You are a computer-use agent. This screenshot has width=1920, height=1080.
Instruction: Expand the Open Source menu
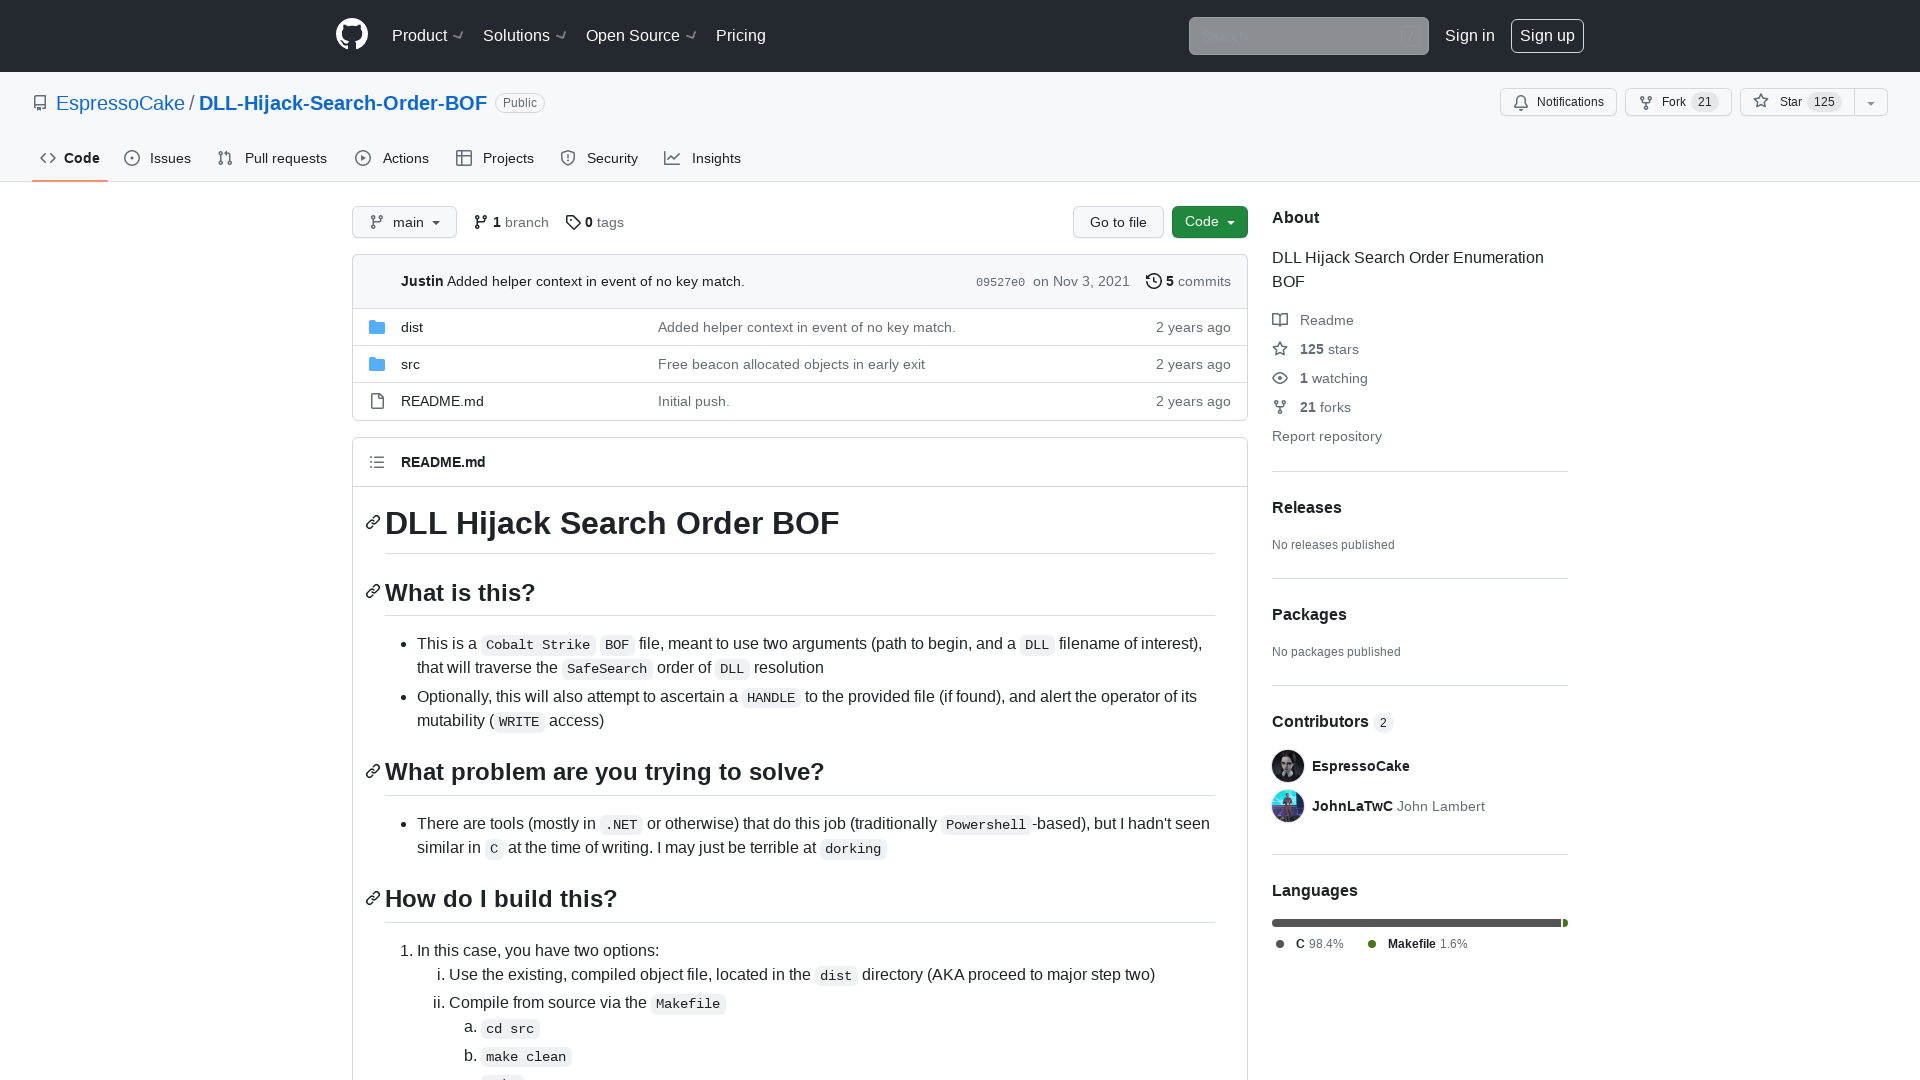click(641, 35)
